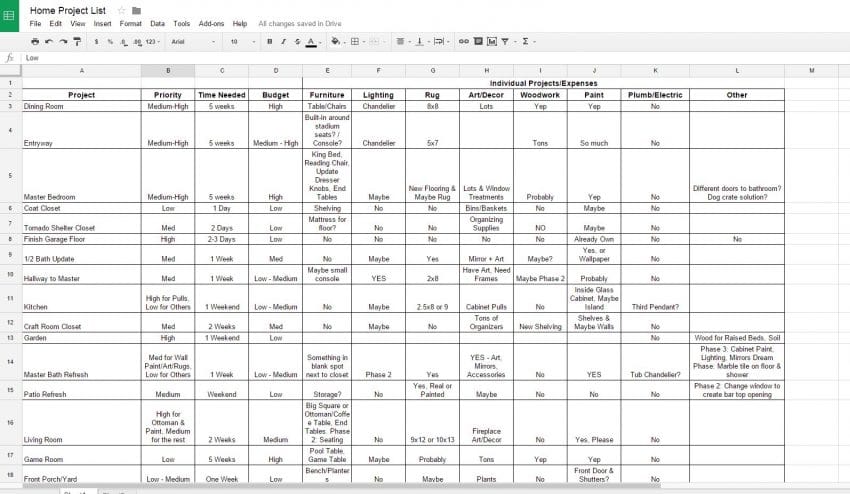
Task: Redo the last undone action
Action: pos(63,41)
